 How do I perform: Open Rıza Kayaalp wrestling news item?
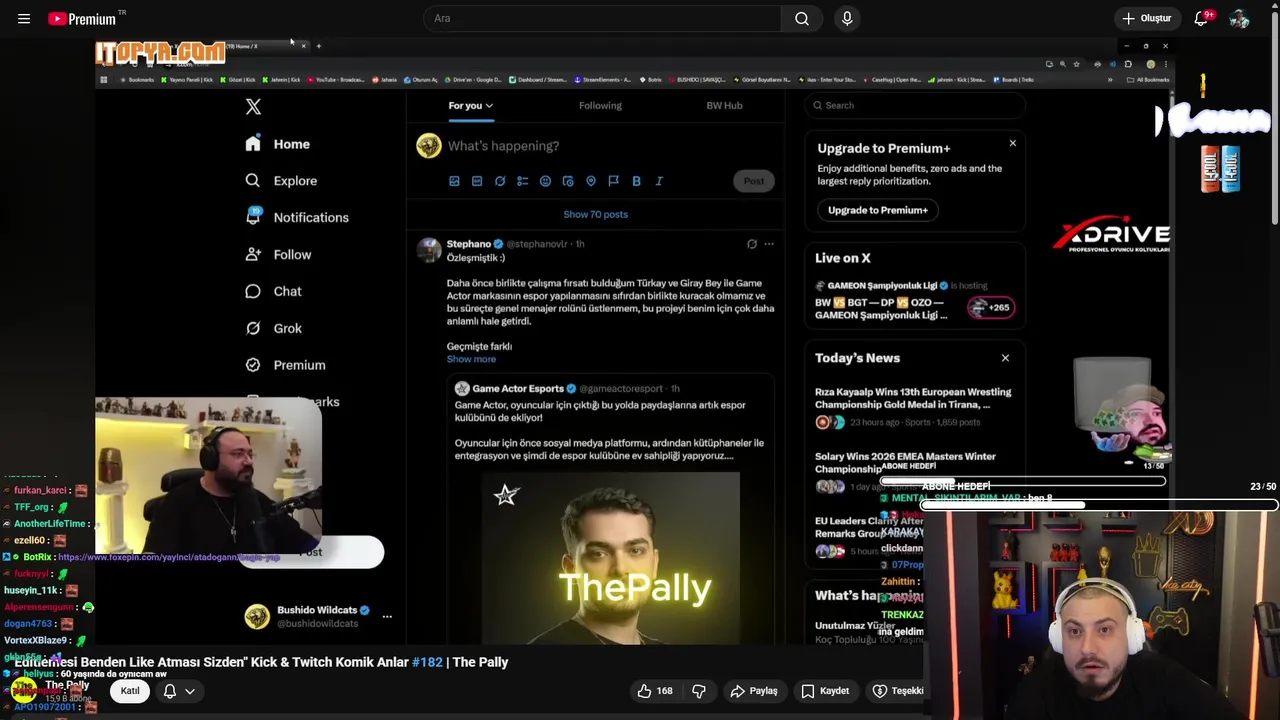pos(915,406)
